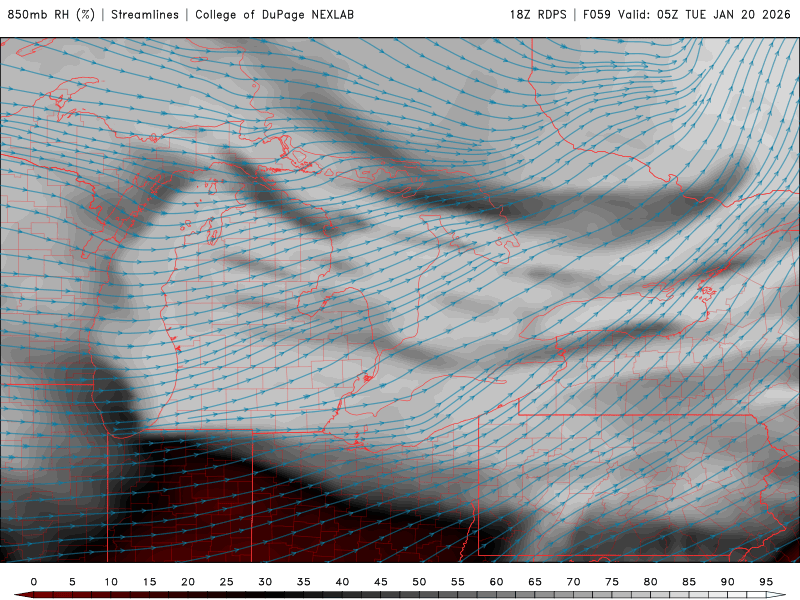This screenshot has height=600, width=800.
Task: Click the white swatch at the colorbar's high end
Action: (776, 595)
